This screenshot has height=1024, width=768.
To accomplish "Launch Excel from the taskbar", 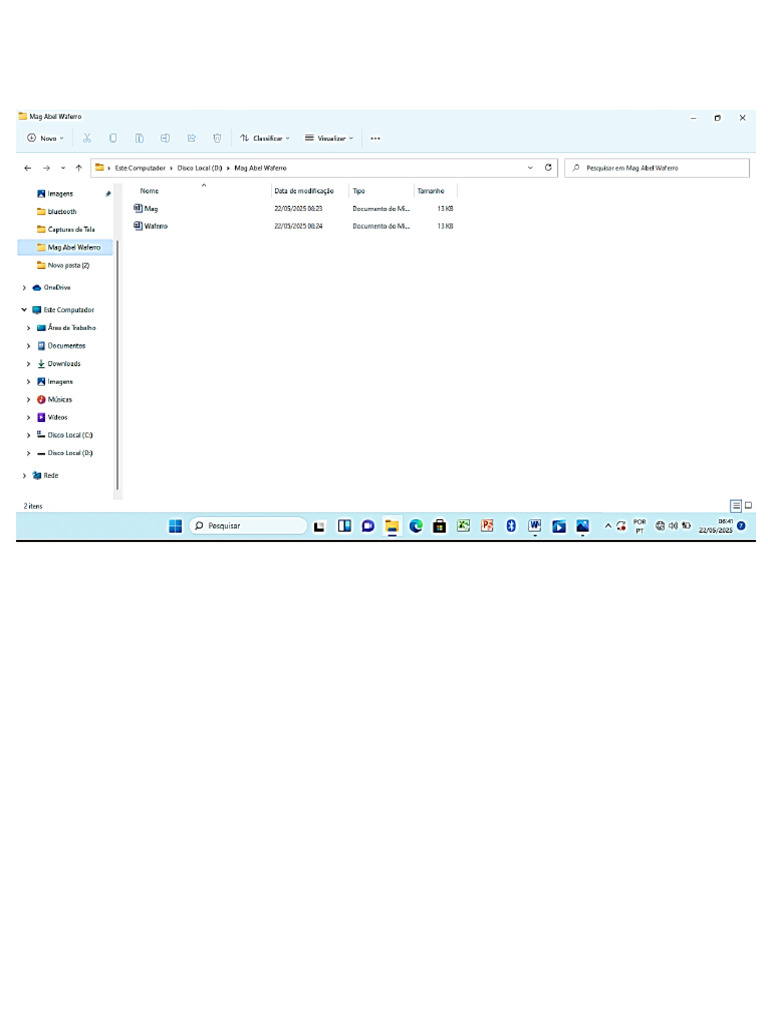I will pos(464,526).
